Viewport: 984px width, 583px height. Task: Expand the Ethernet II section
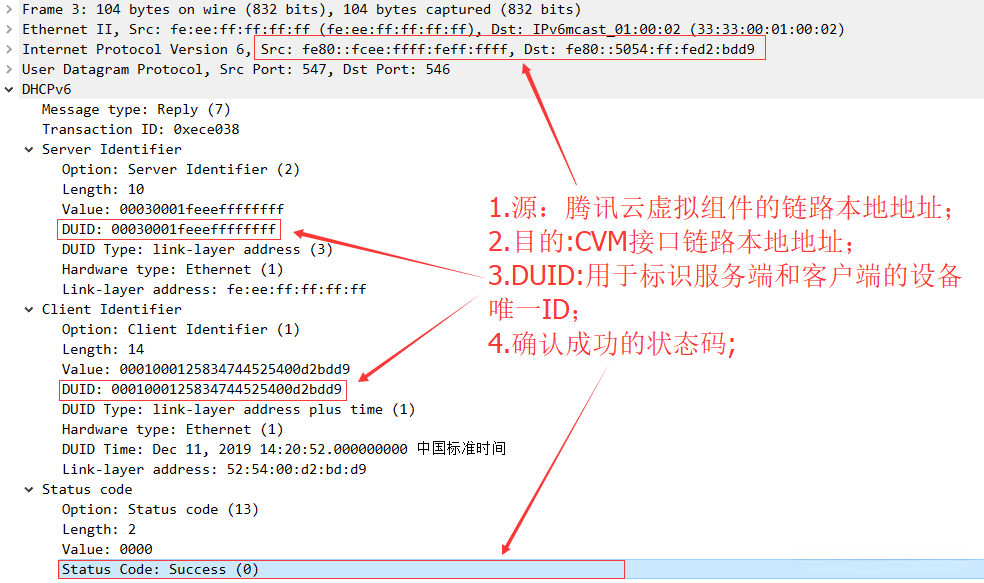[x=9, y=29]
